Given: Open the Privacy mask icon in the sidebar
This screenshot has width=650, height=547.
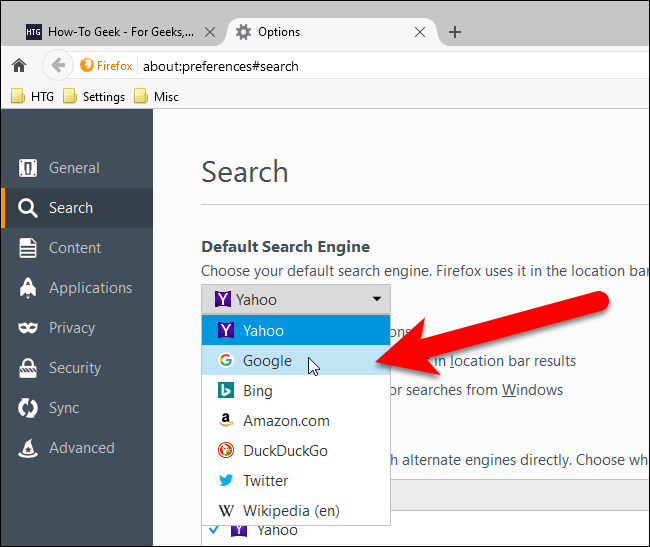Looking at the screenshot, I should [x=29, y=328].
